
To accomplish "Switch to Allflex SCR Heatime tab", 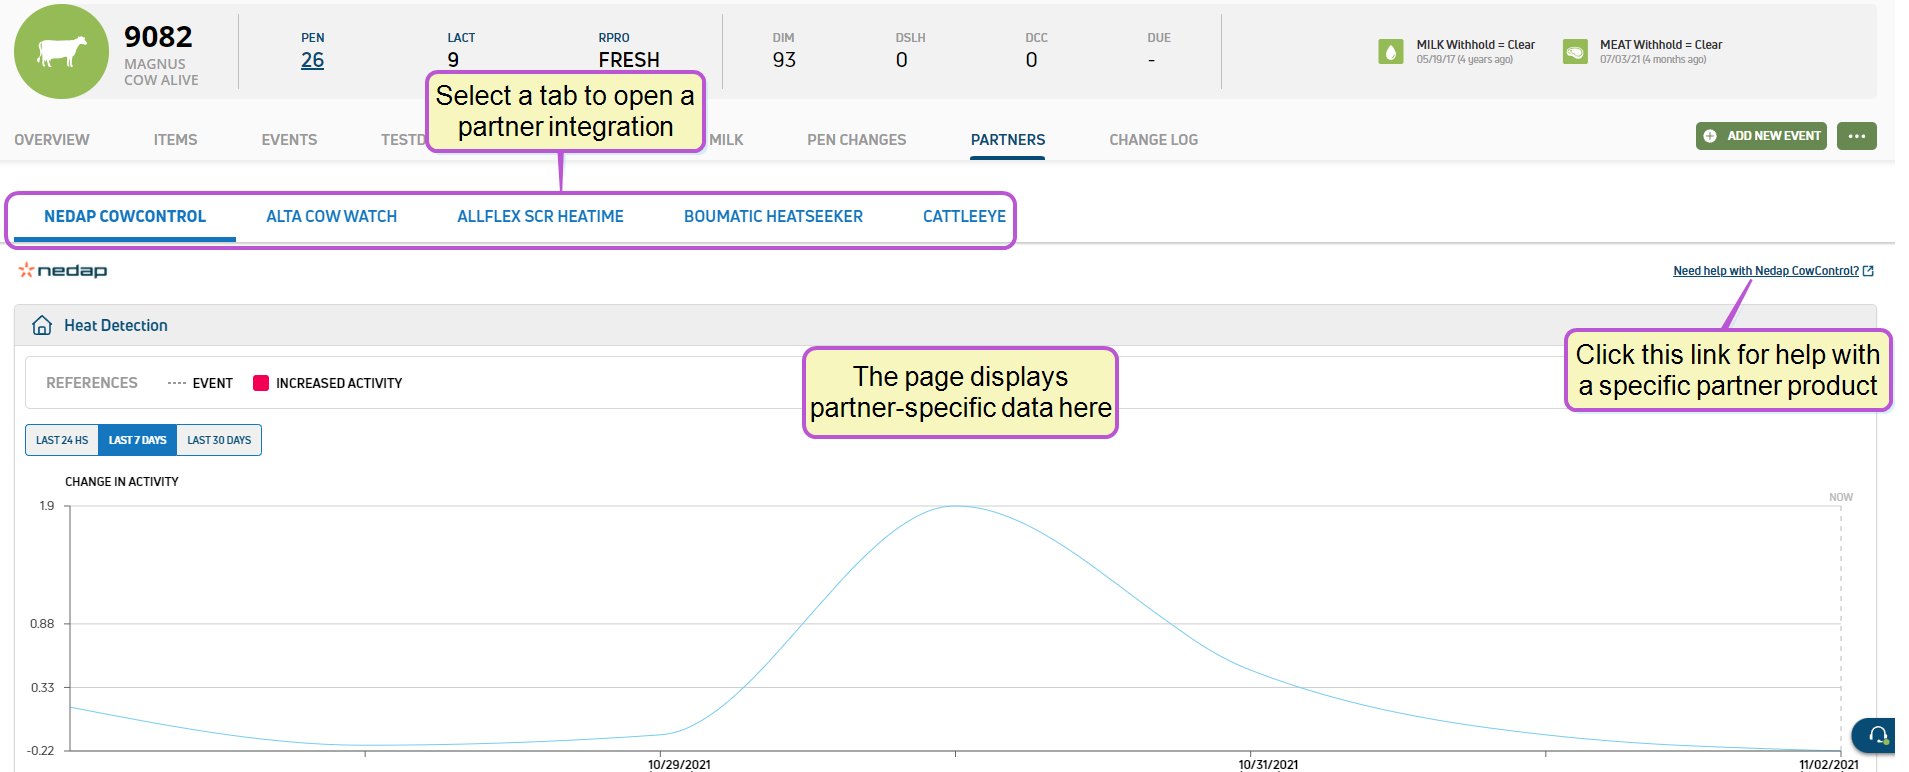I will pos(540,216).
